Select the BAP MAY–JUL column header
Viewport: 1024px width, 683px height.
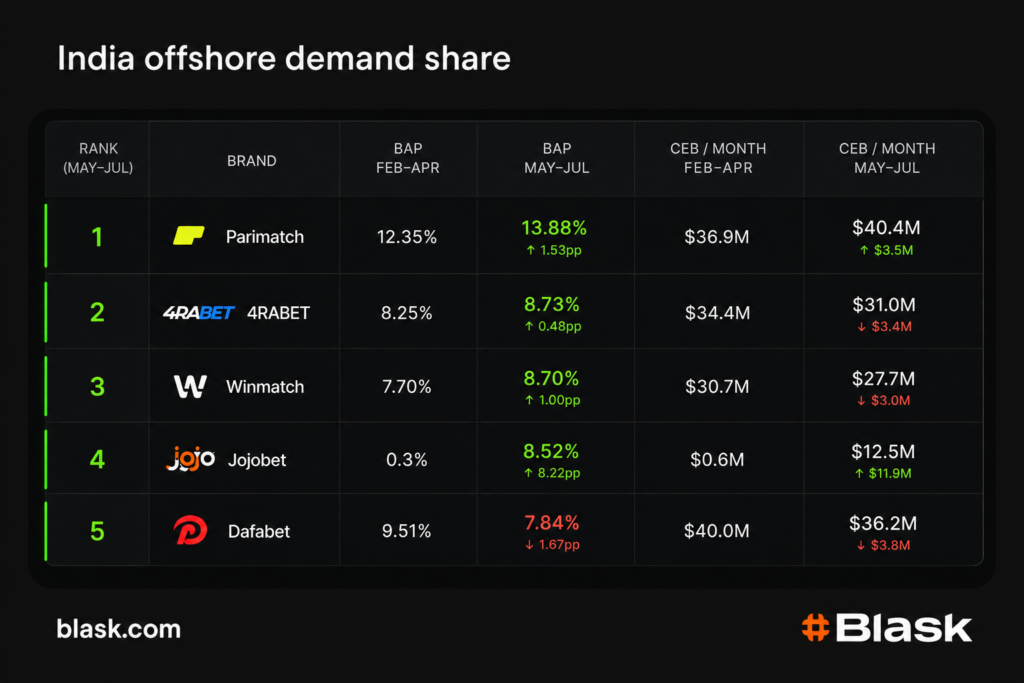tap(556, 158)
